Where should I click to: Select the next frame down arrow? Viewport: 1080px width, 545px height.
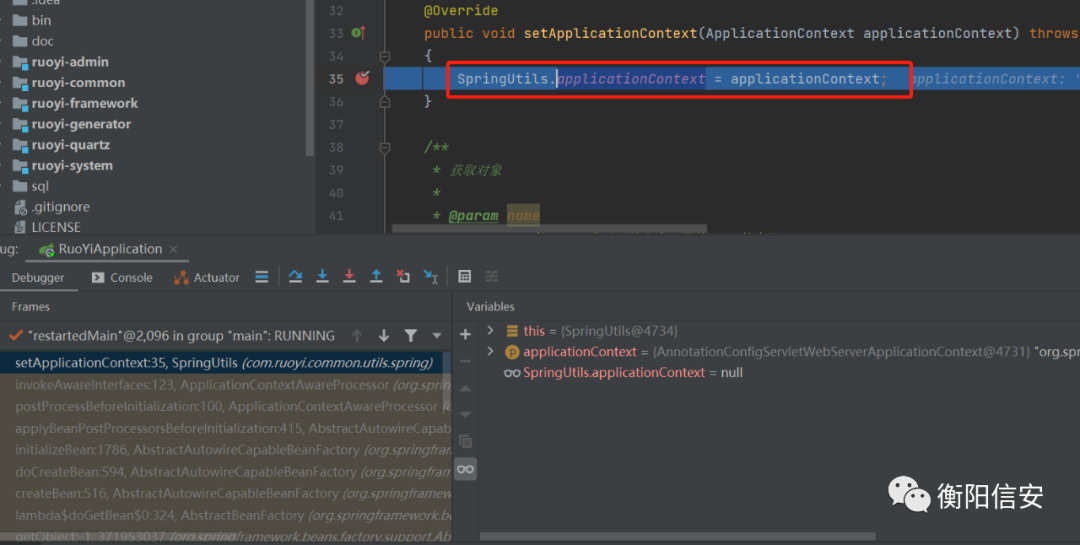(384, 336)
